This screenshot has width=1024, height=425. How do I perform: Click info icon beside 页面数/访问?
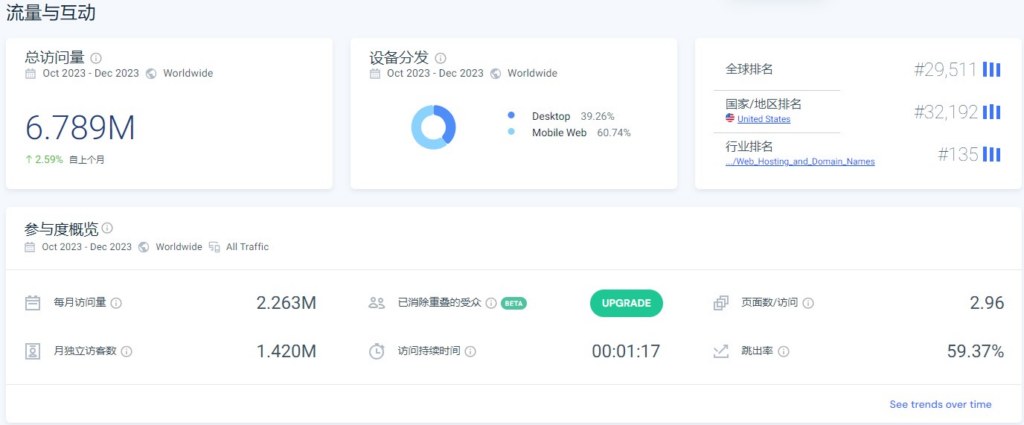808,303
